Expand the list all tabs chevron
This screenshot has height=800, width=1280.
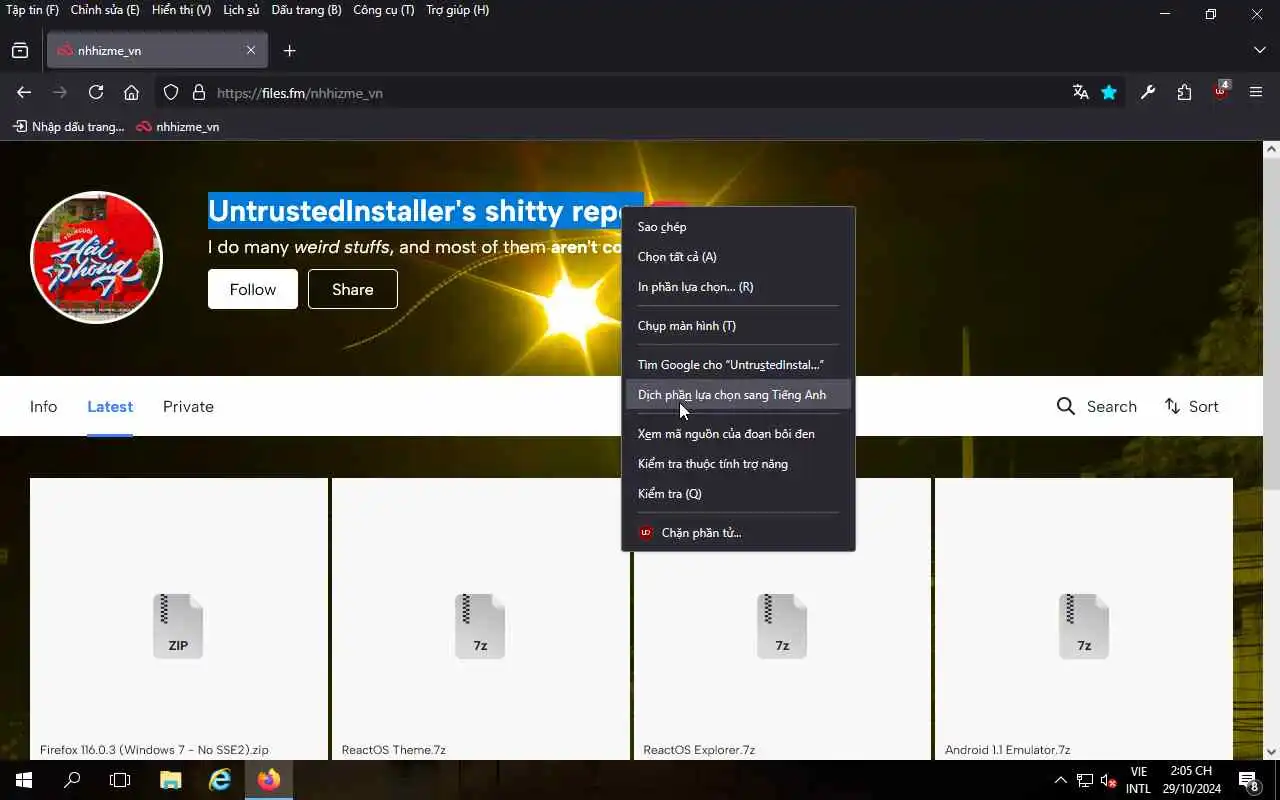[x=1259, y=50]
